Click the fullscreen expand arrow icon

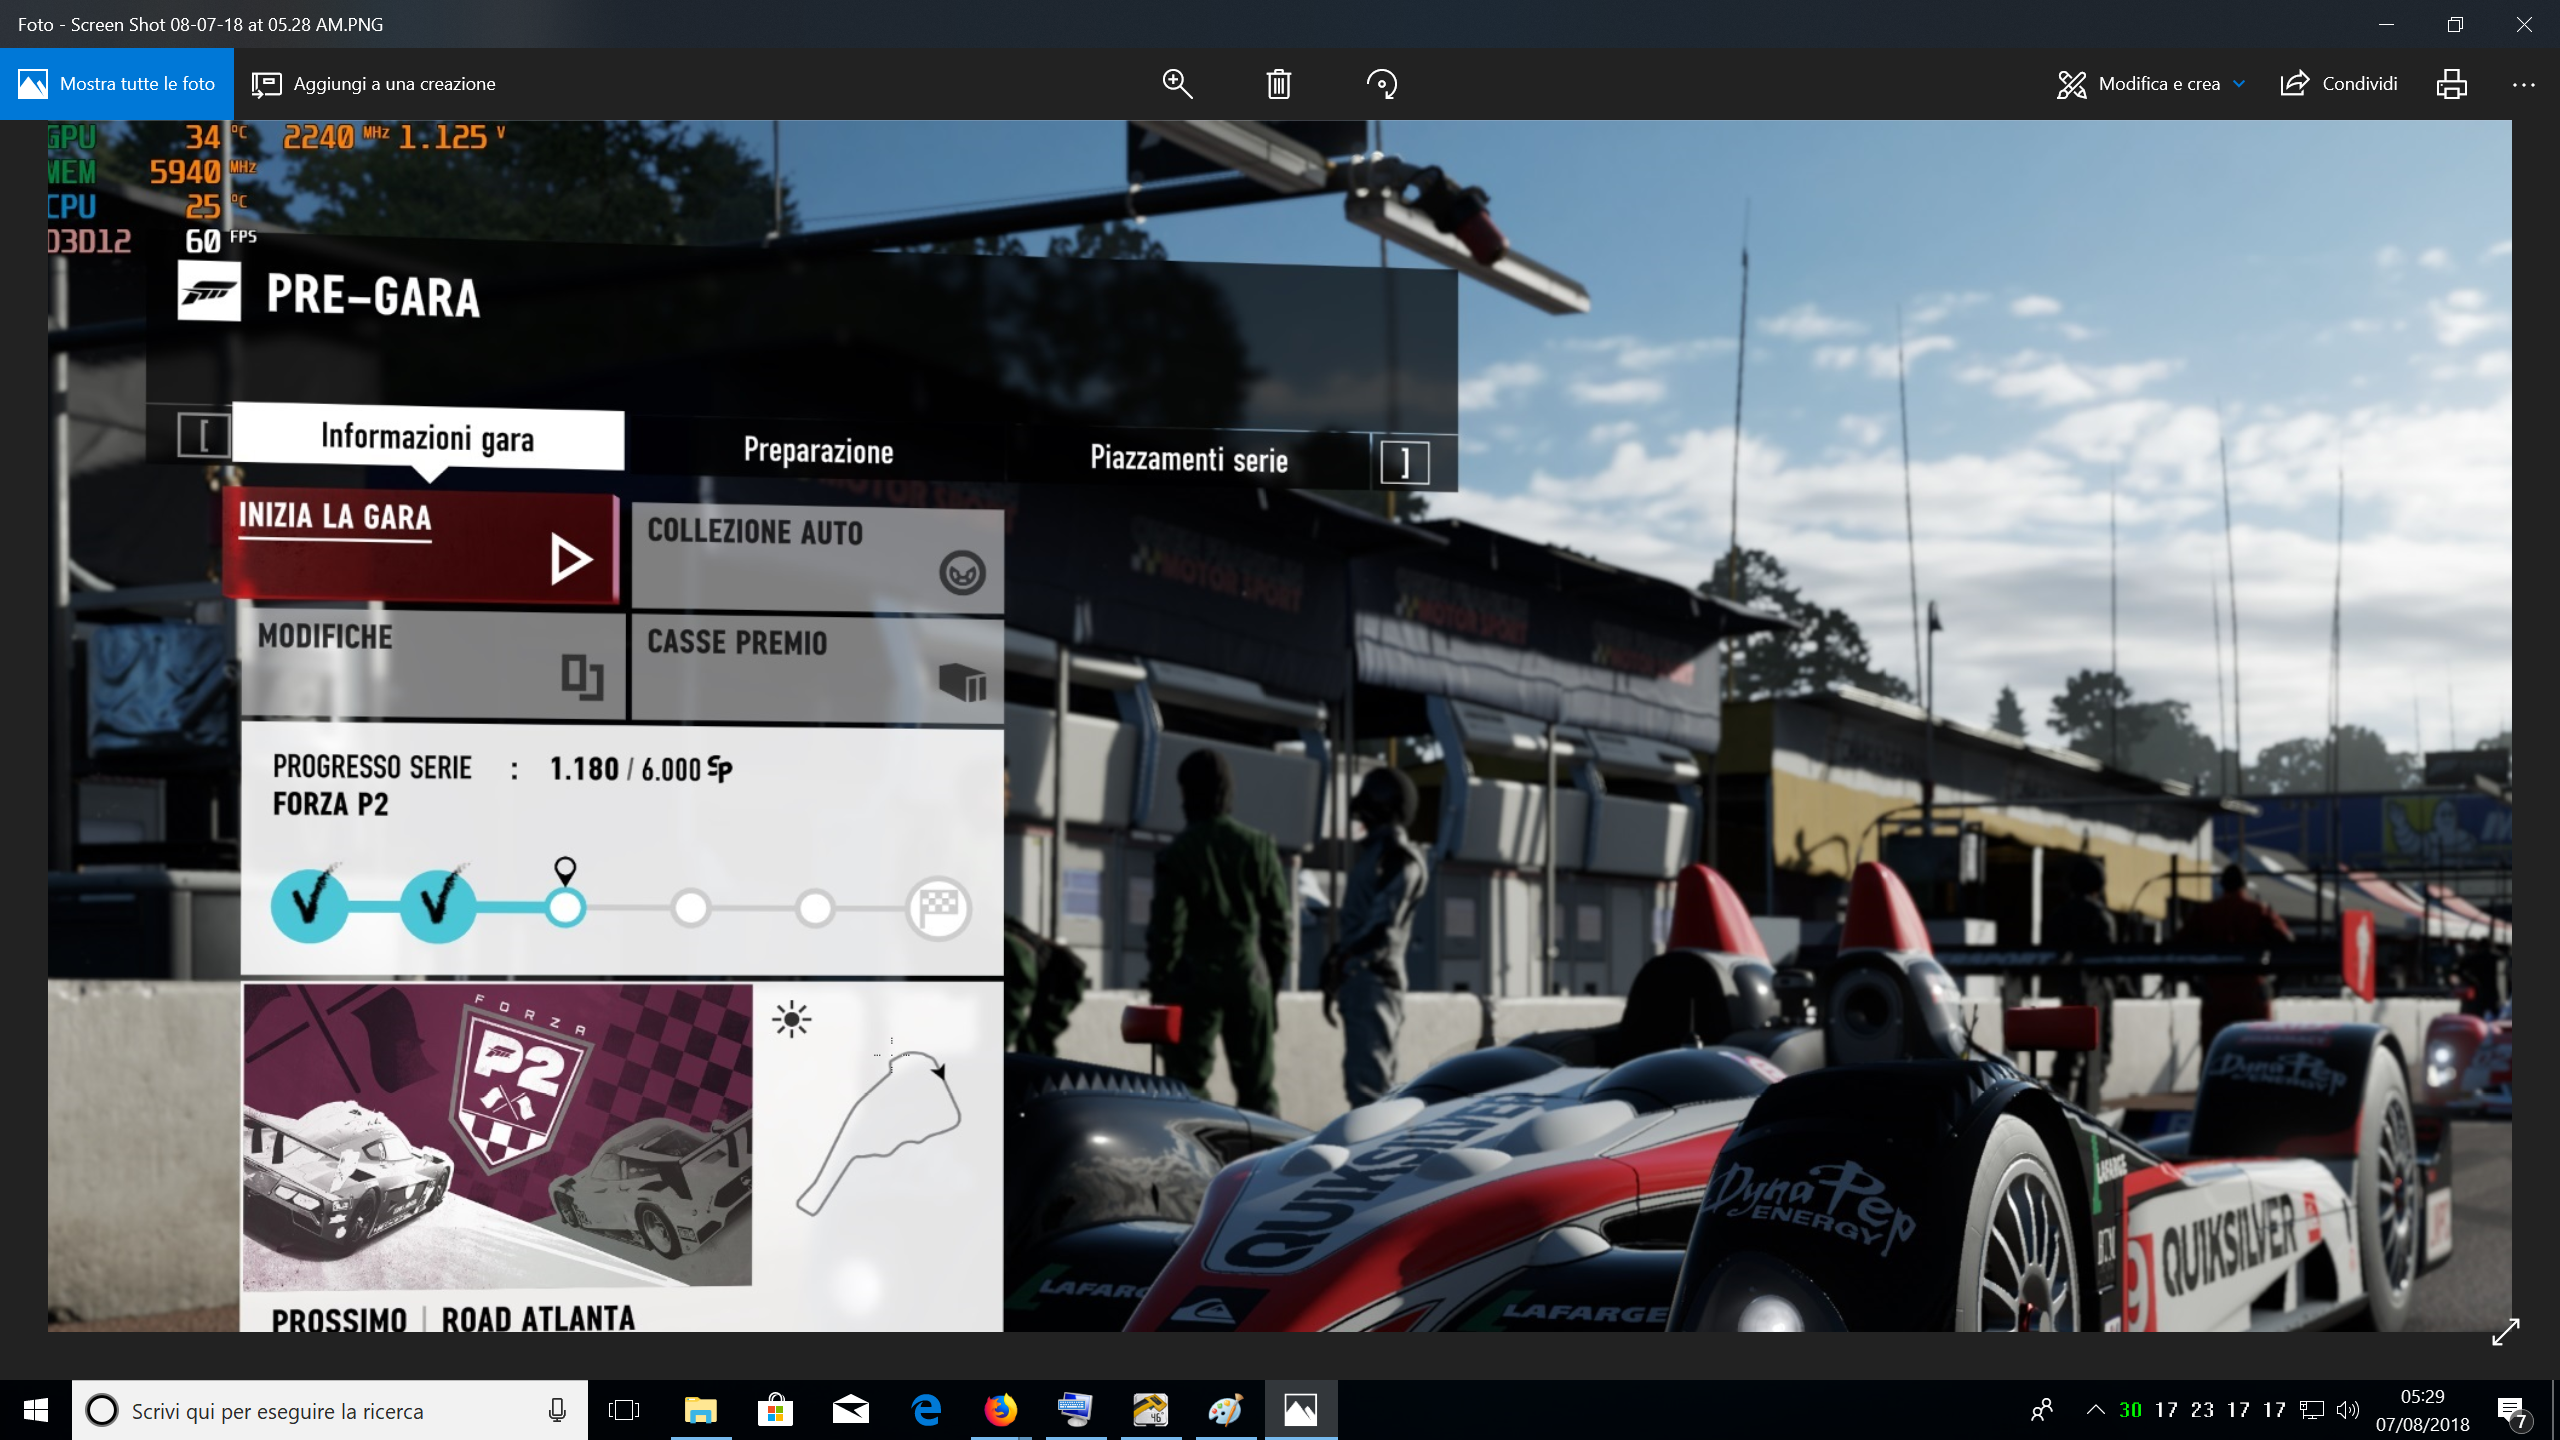(x=2506, y=1331)
